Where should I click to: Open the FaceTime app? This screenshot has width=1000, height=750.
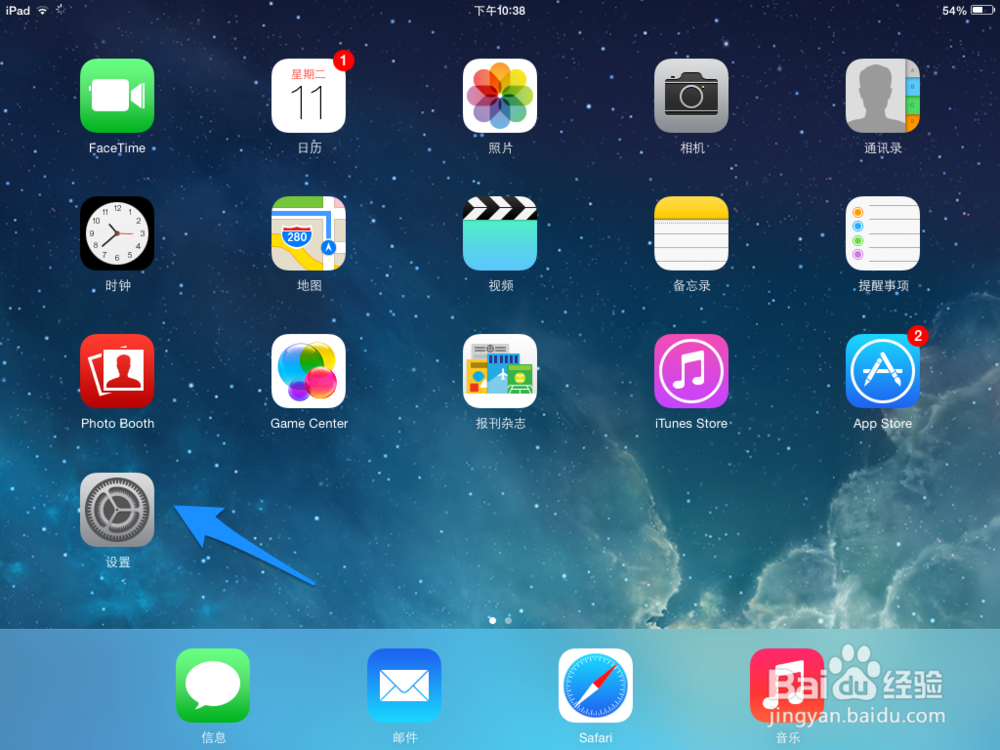pyautogui.click(x=117, y=96)
